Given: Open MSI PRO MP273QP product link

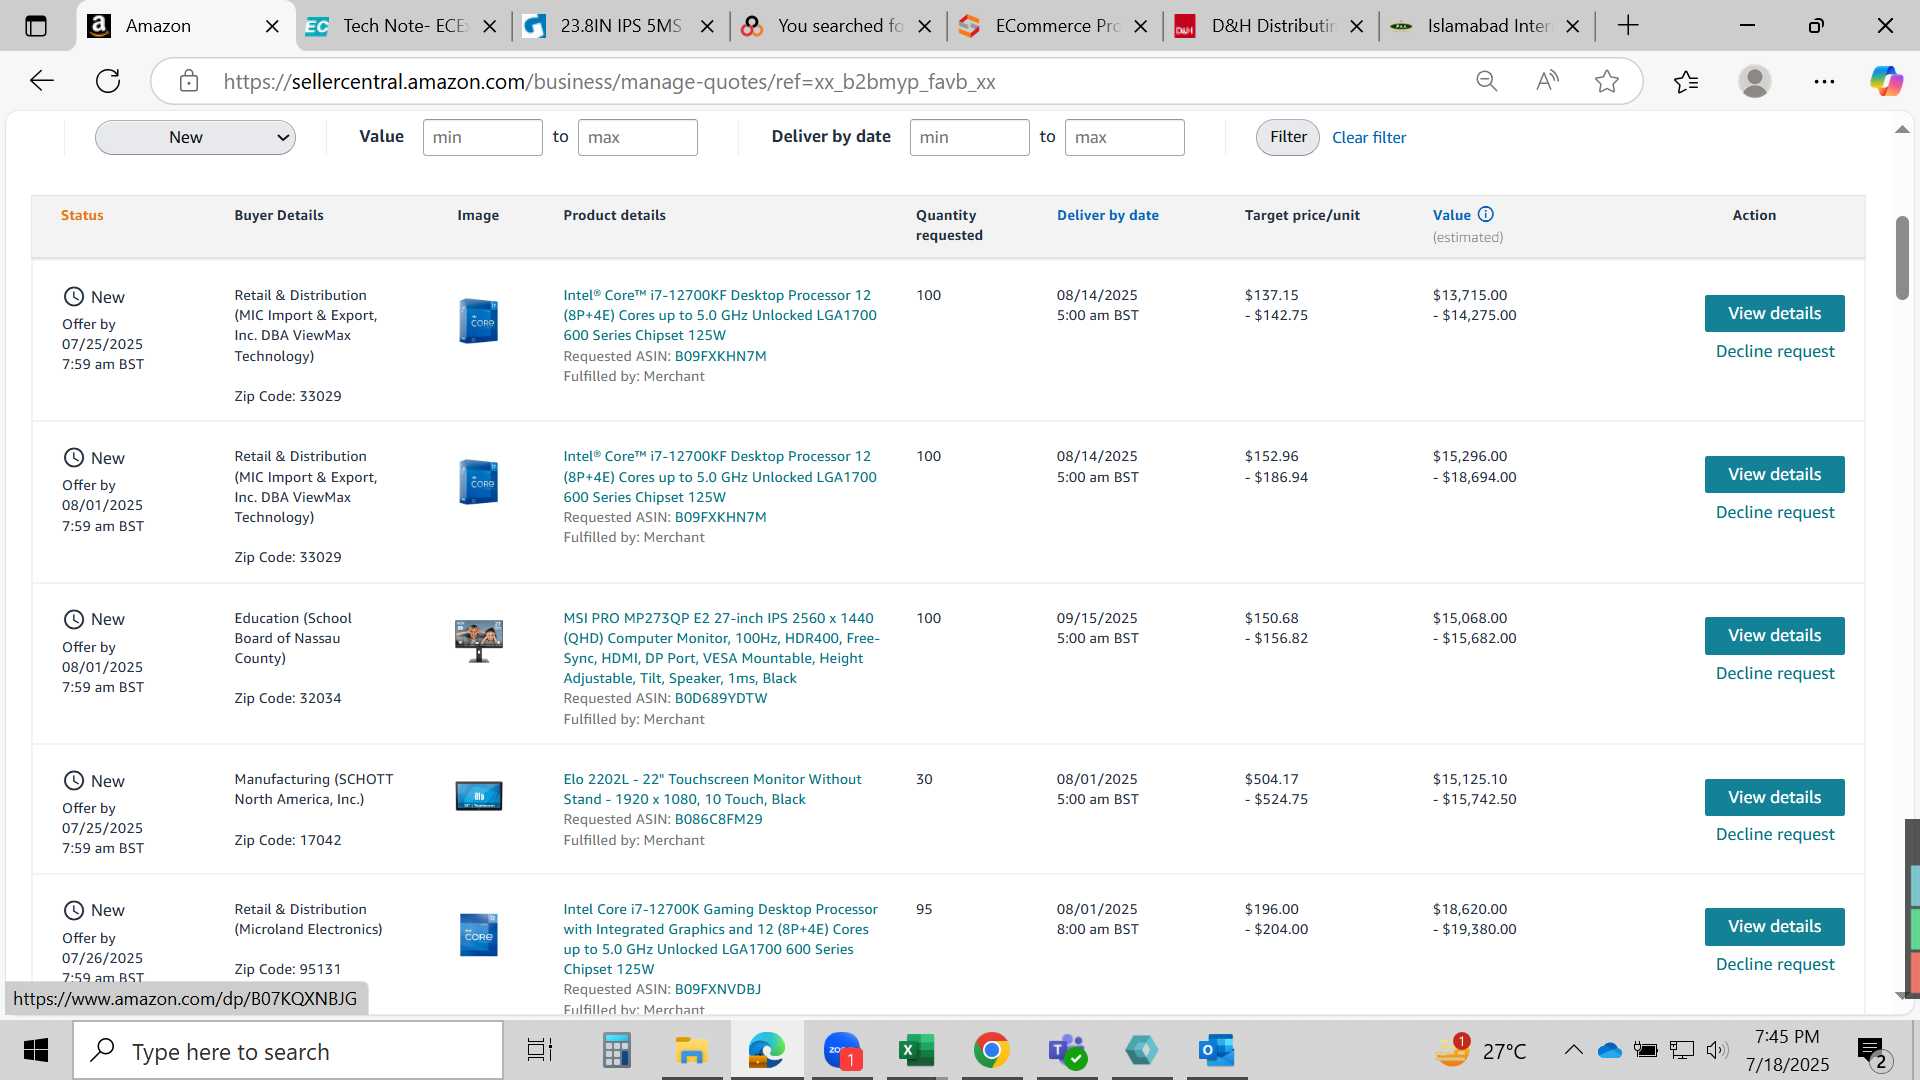Looking at the screenshot, I should click(721, 648).
